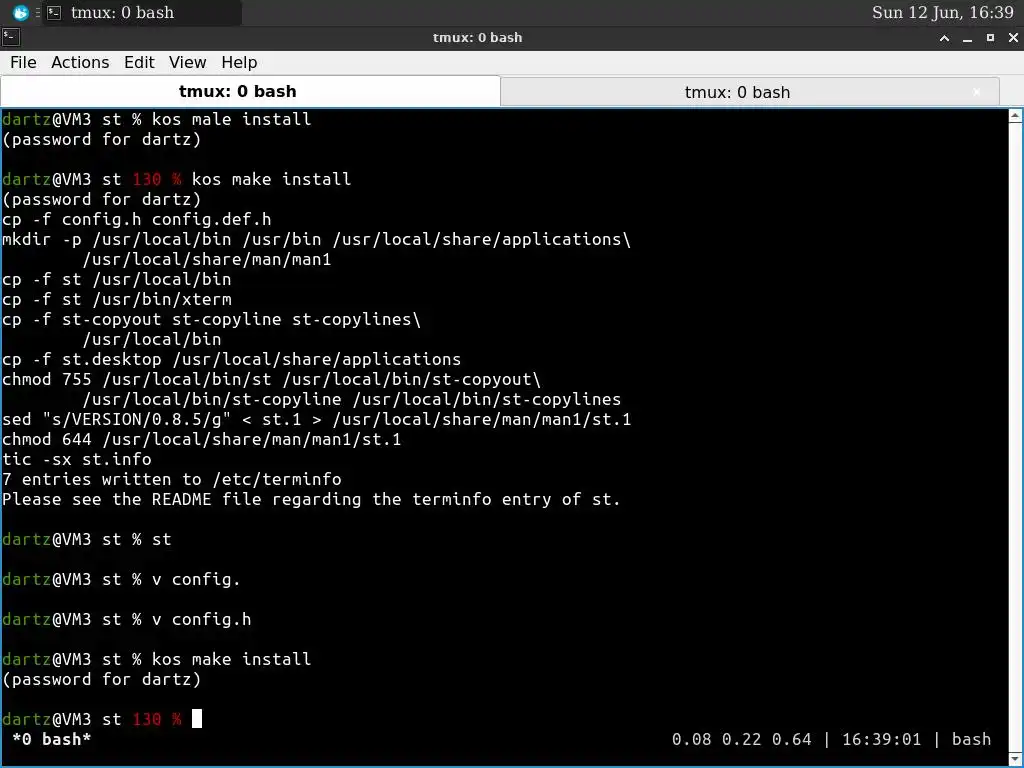Click the panel clock Sun 12 Jun, 16:39
The image size is (1024, 768).
point(942,12)
